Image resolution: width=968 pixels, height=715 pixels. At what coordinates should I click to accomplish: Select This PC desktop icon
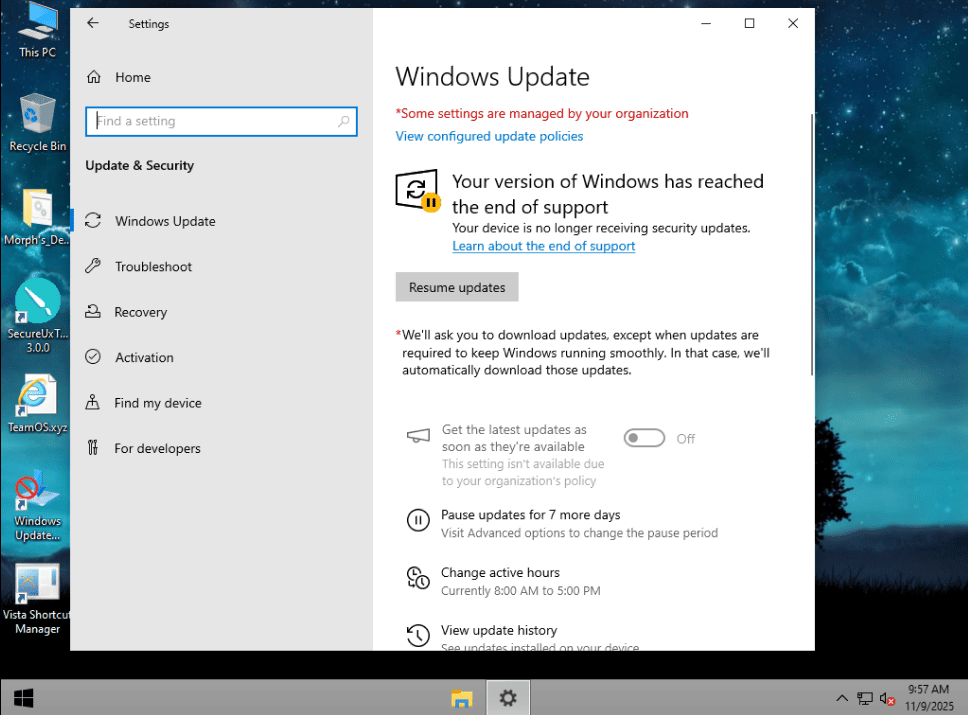tap(37, 30)
